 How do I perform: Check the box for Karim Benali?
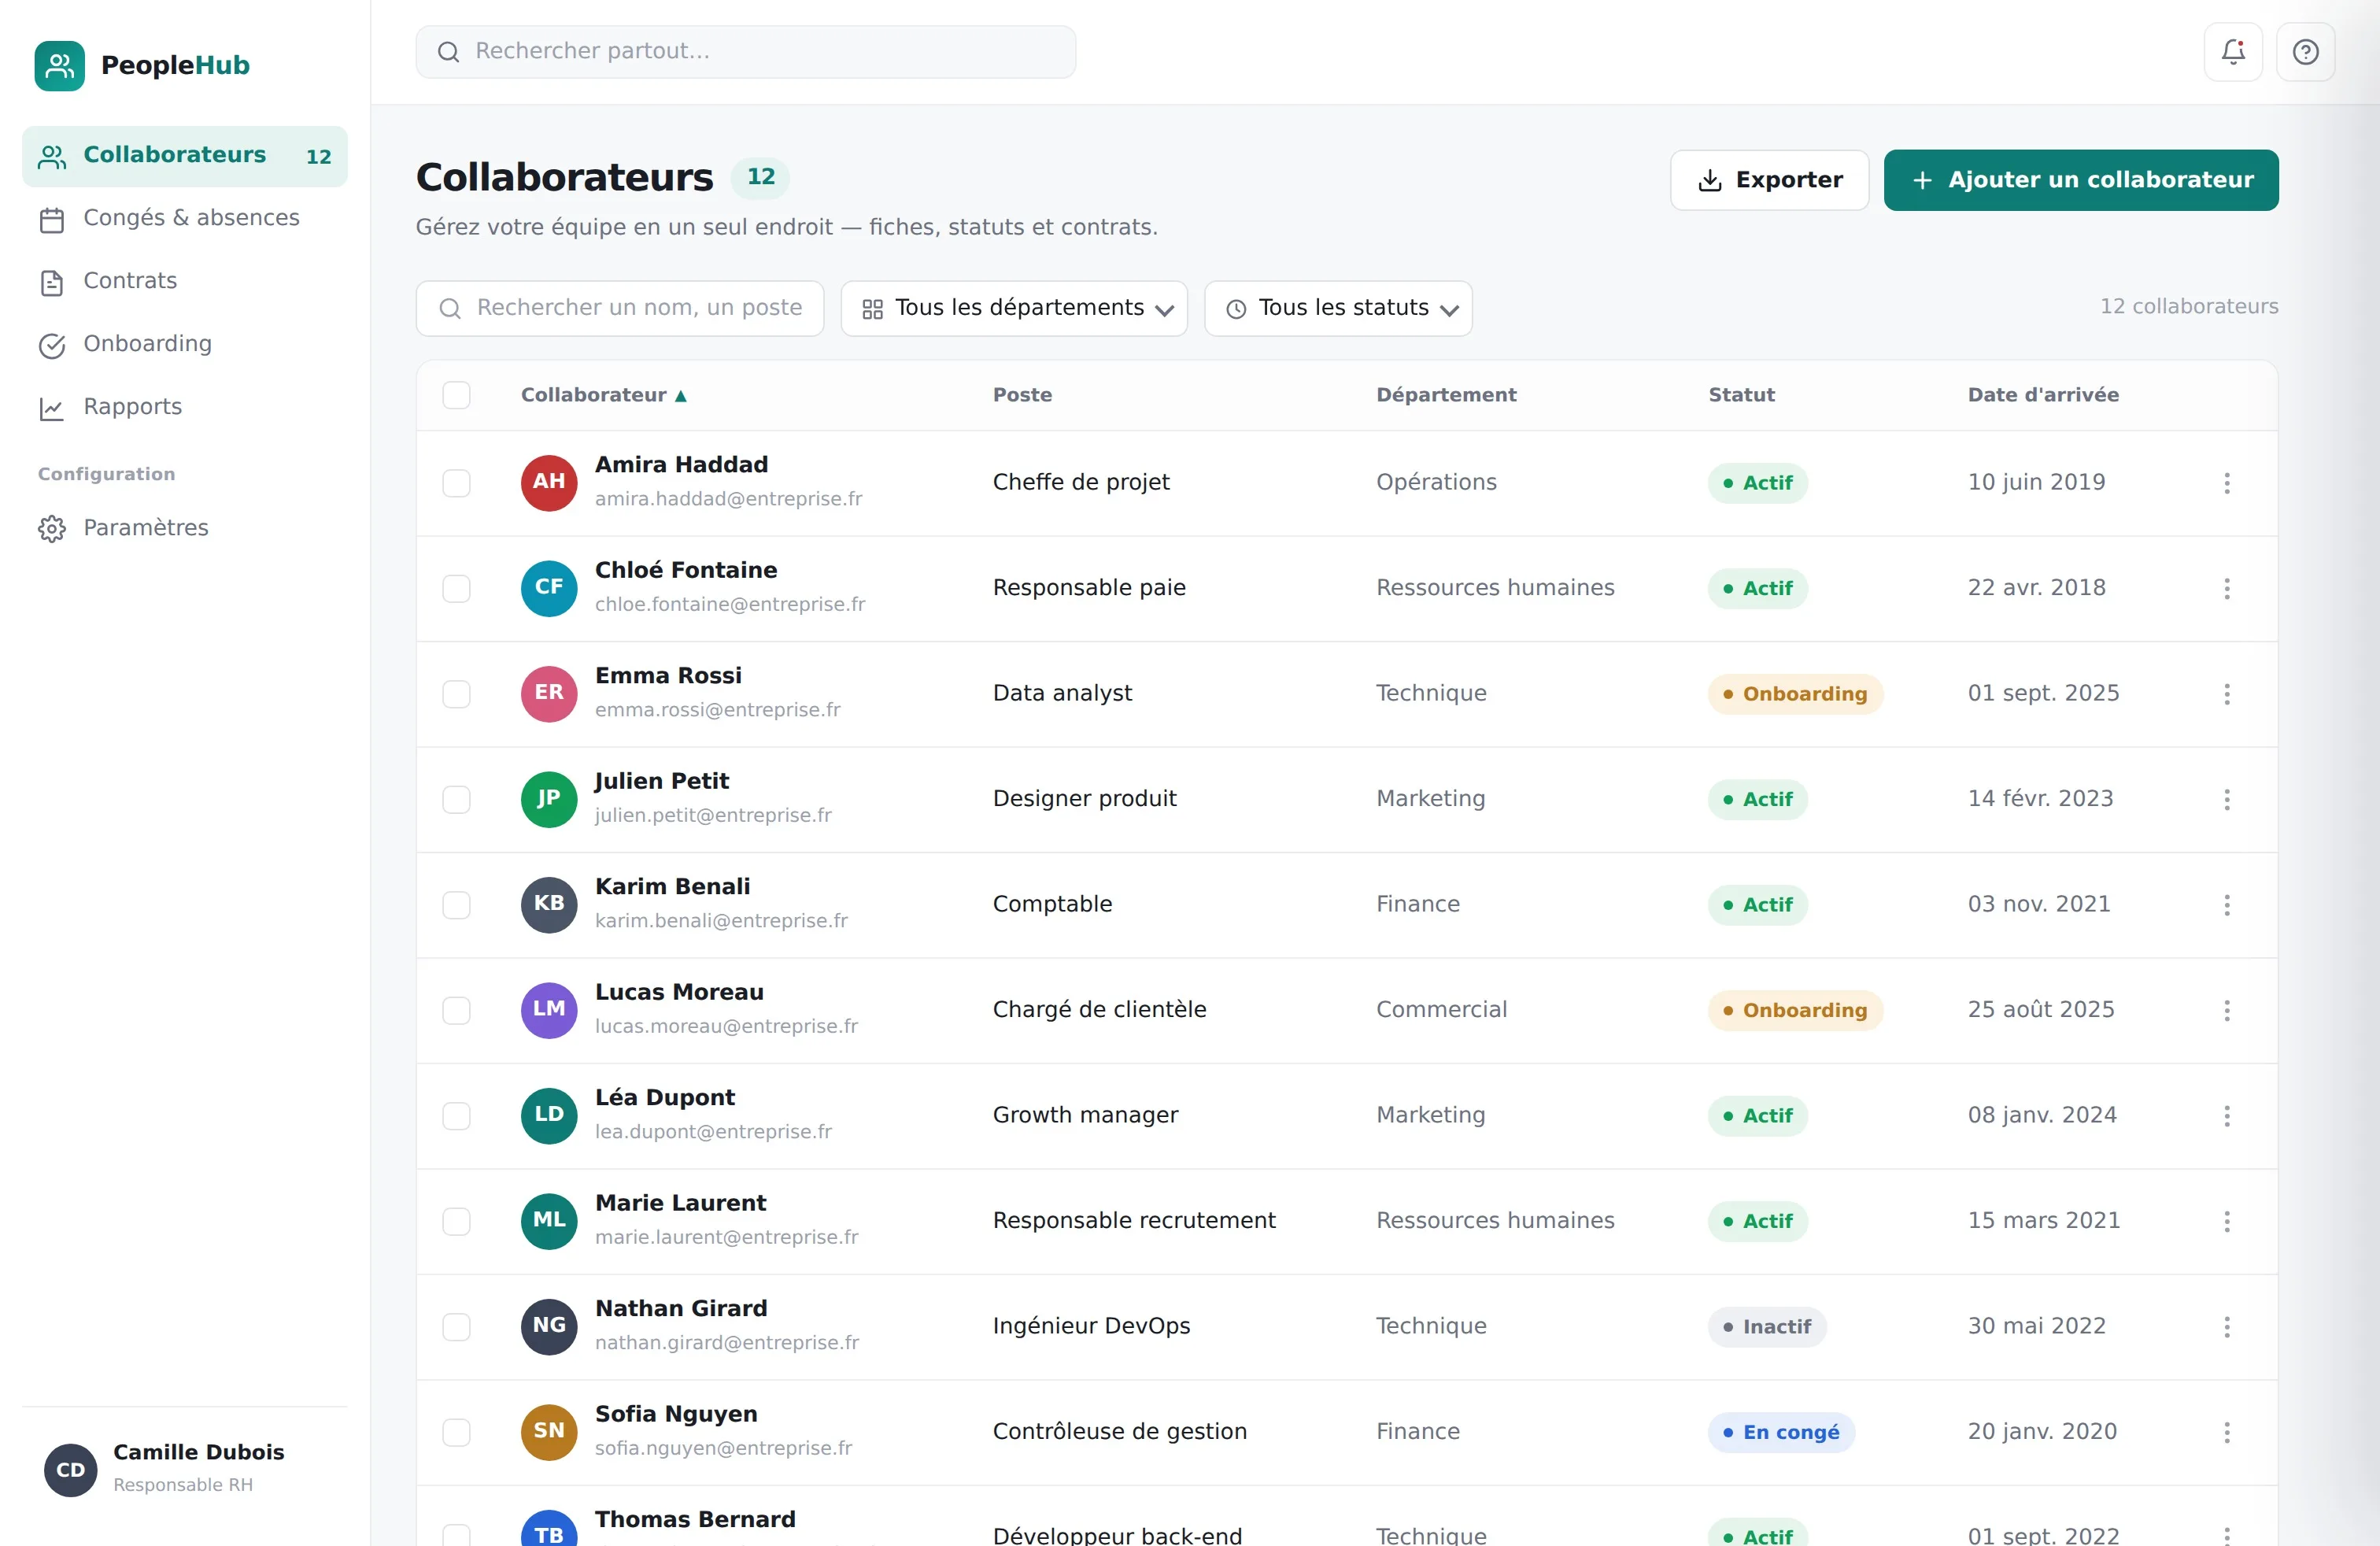pos(456,905)
